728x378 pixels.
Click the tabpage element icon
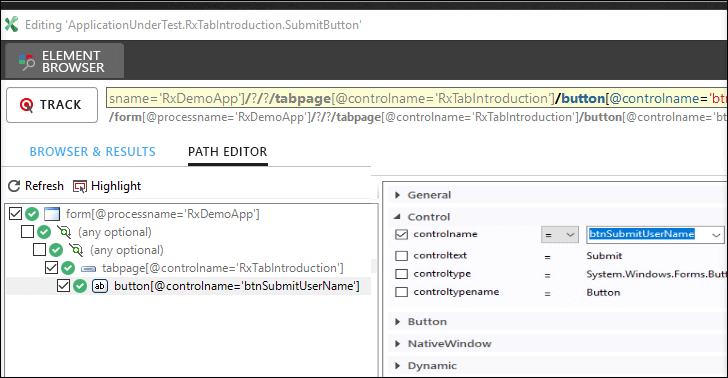tap(88, 268)
